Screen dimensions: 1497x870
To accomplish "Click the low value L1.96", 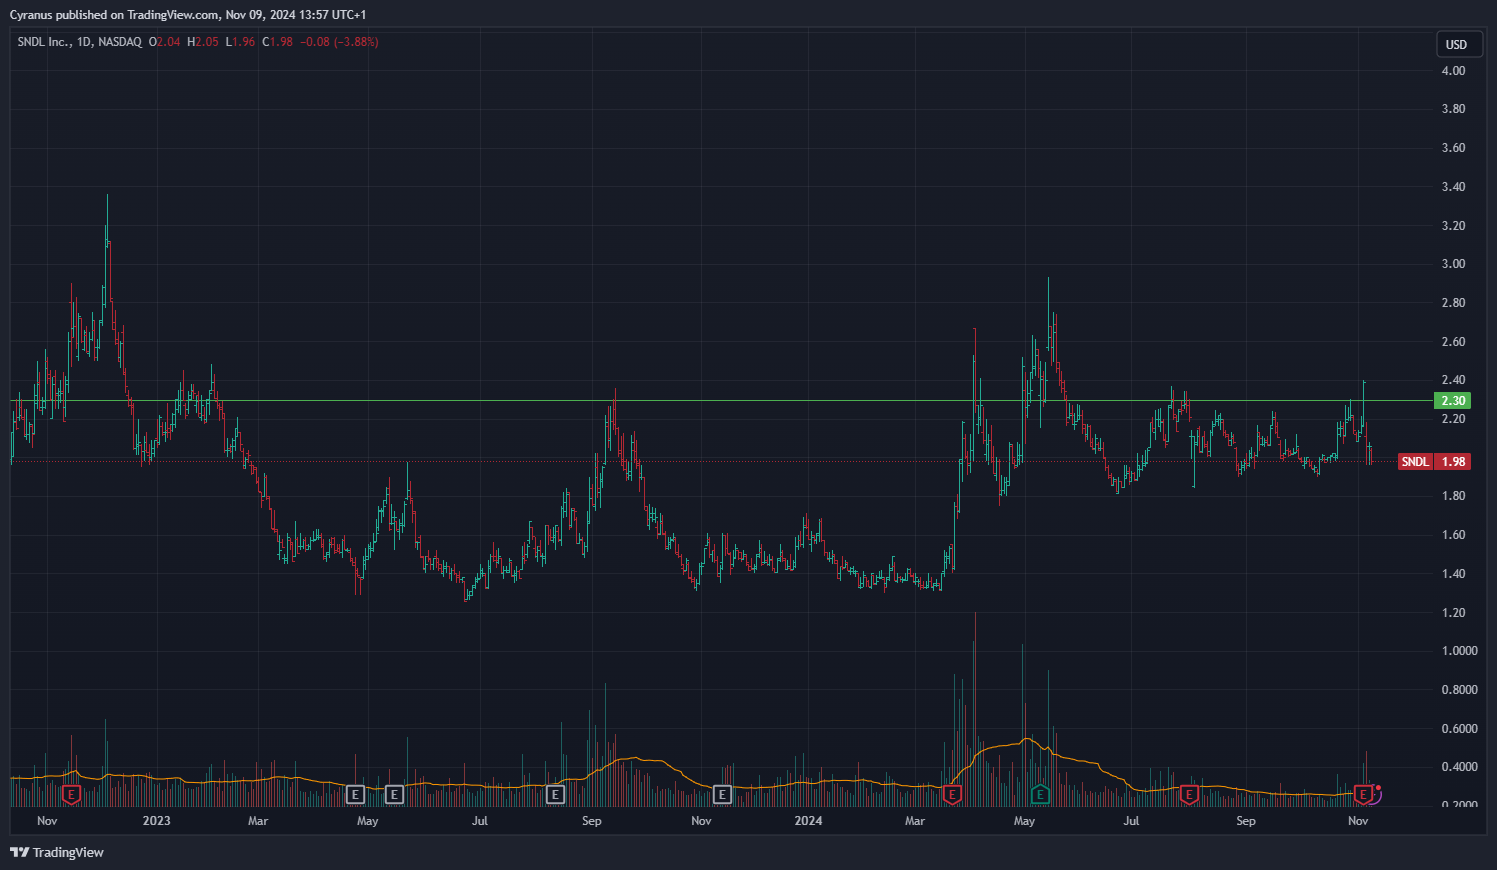I will point(240,42).
